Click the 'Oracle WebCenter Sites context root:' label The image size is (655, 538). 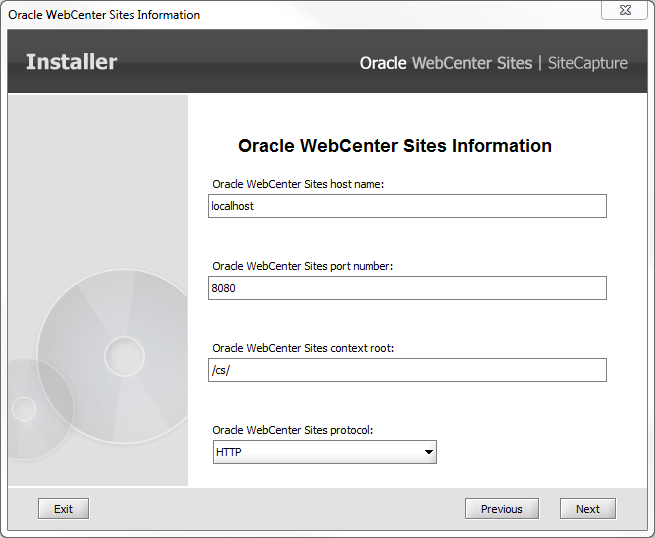coord(303,348)
